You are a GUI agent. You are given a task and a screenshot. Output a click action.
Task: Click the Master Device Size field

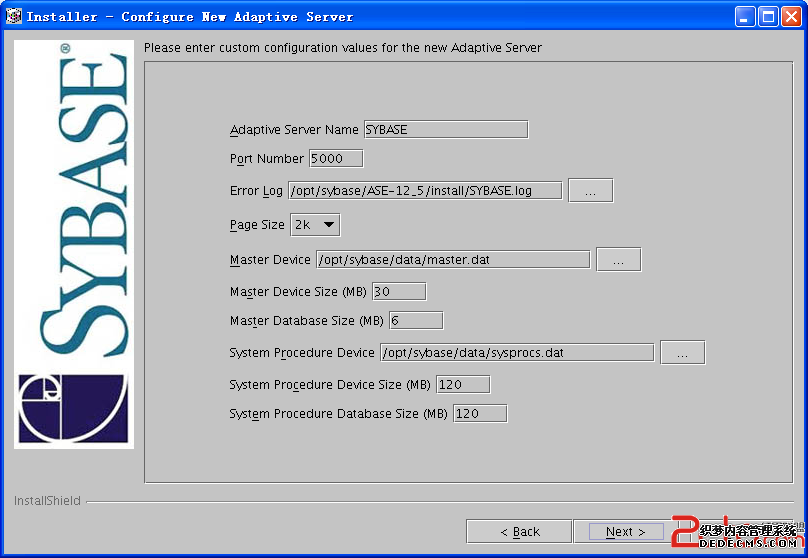pyautogui.click(x=399, y=292)
